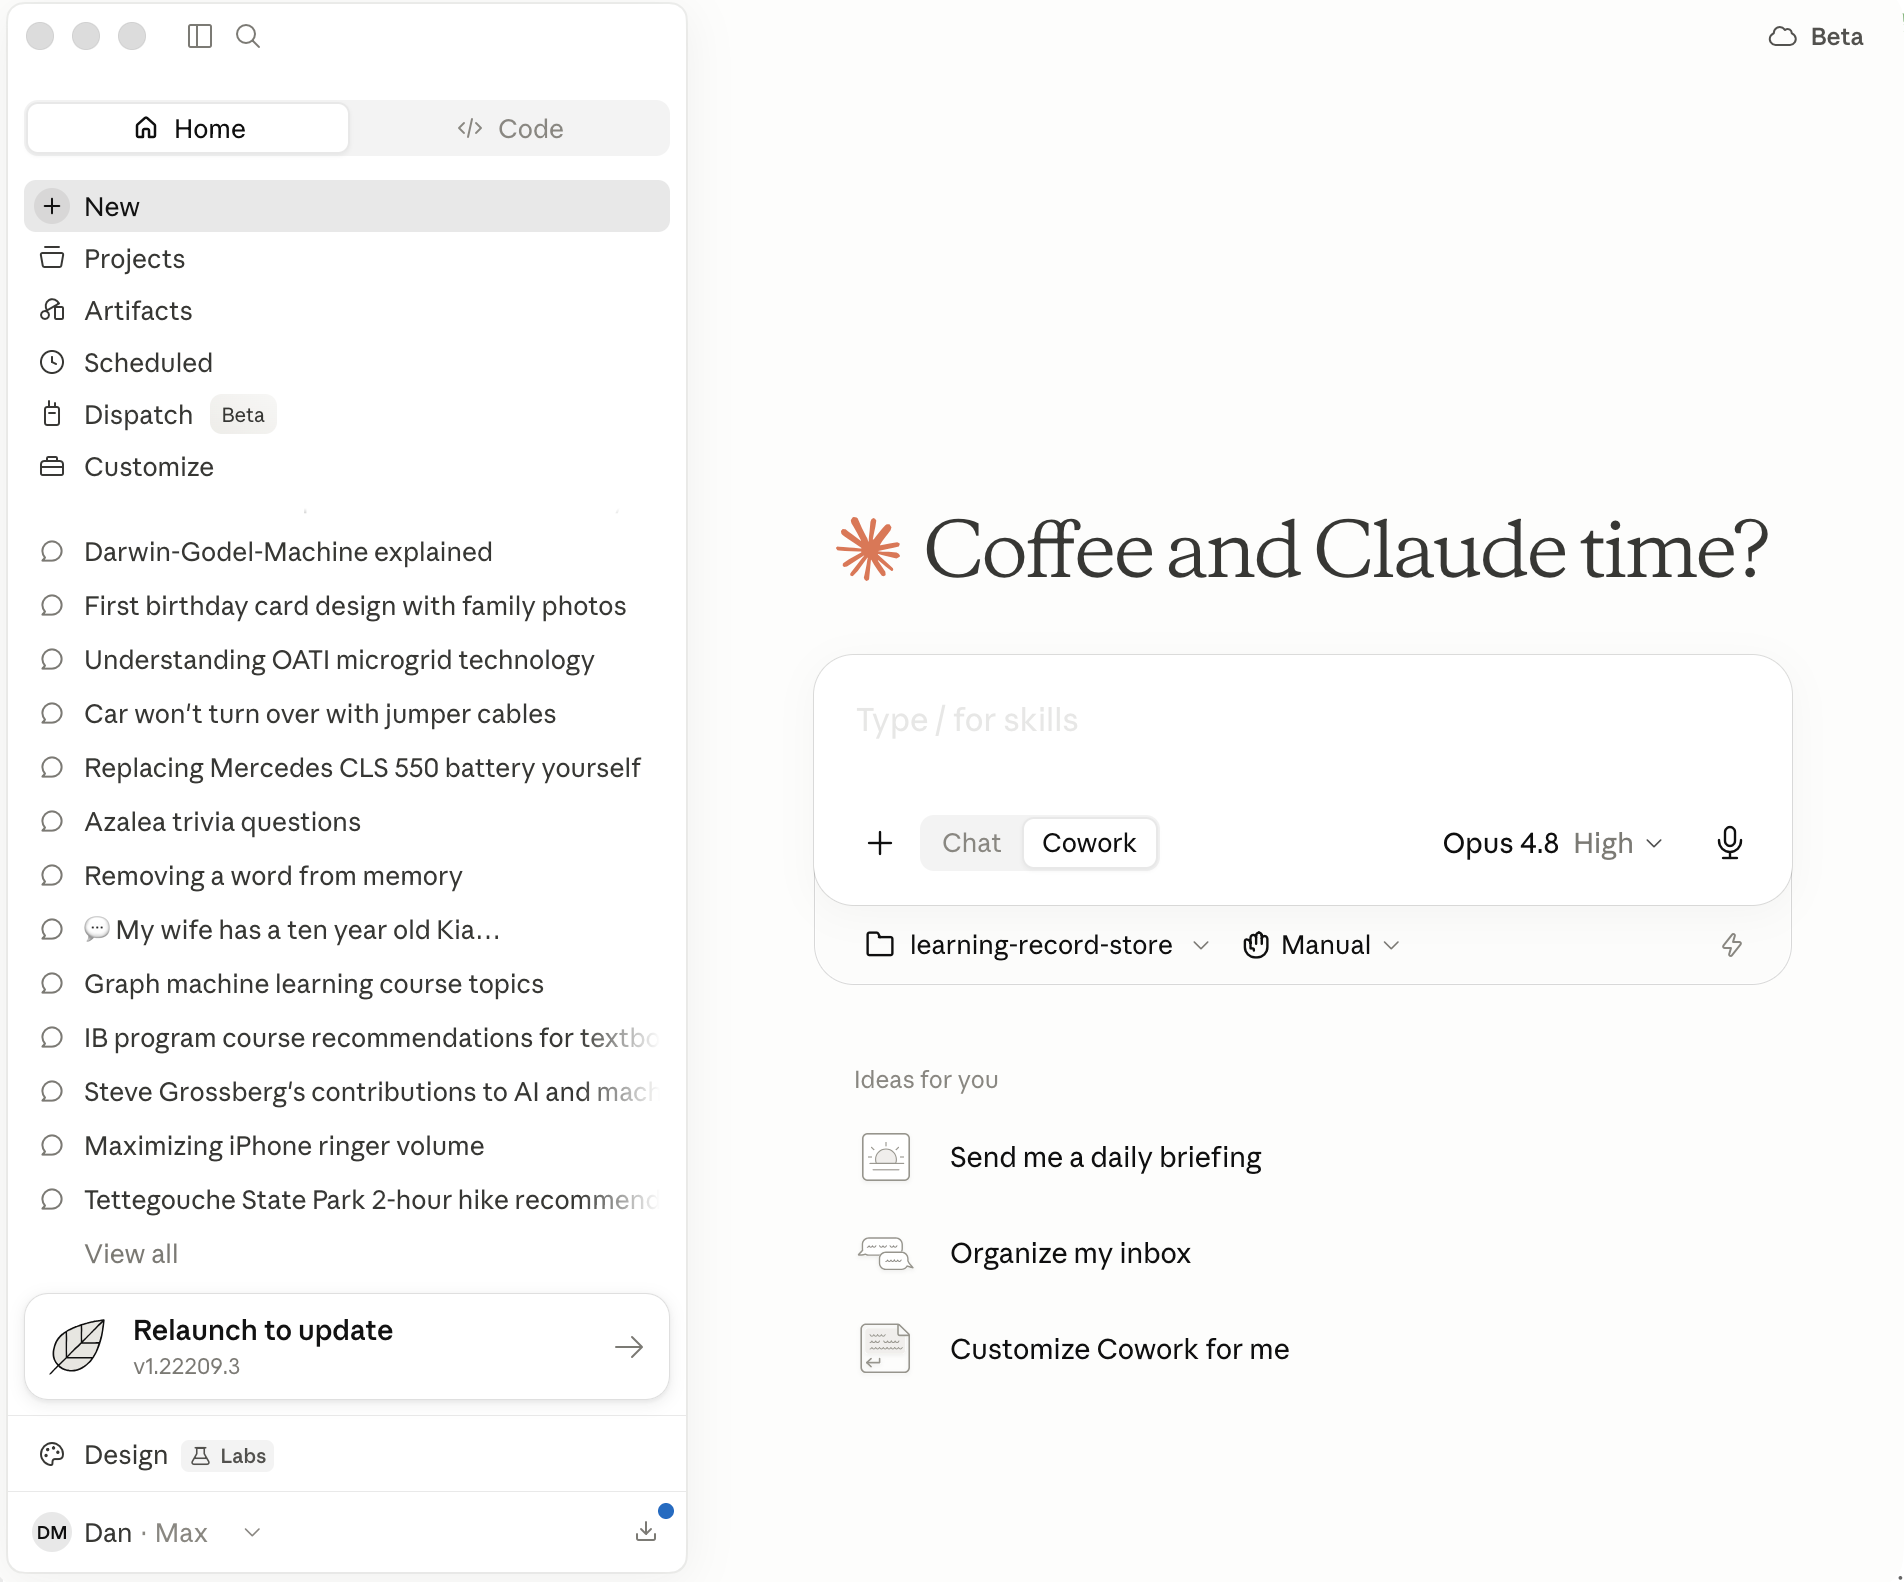
Task: Switch prompt mode to Chat
Action: tap(971, 843)
